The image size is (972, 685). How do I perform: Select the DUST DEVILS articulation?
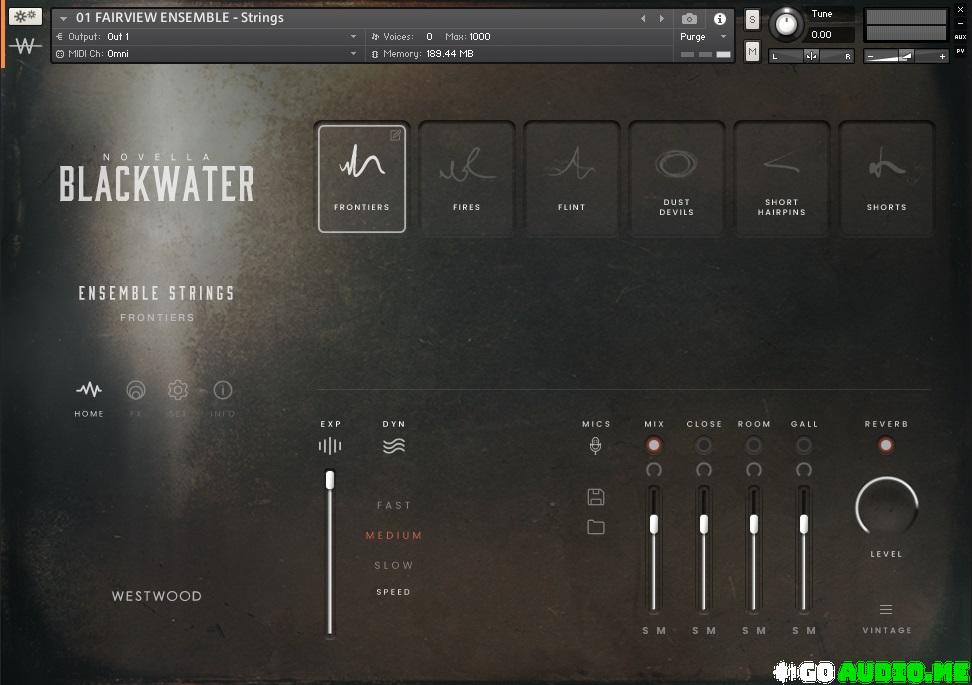click(676, 179)
